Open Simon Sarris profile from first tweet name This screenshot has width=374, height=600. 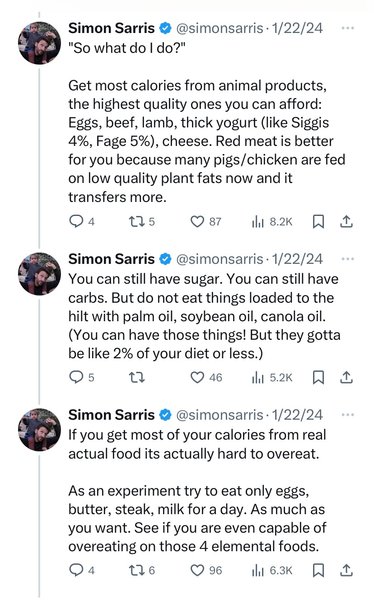pyautogui.click(x=111, y=28)
